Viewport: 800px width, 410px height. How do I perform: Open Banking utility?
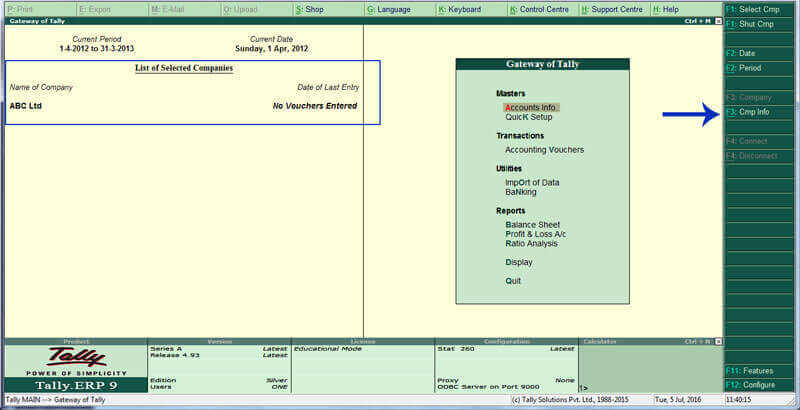[x=520, y=192]
